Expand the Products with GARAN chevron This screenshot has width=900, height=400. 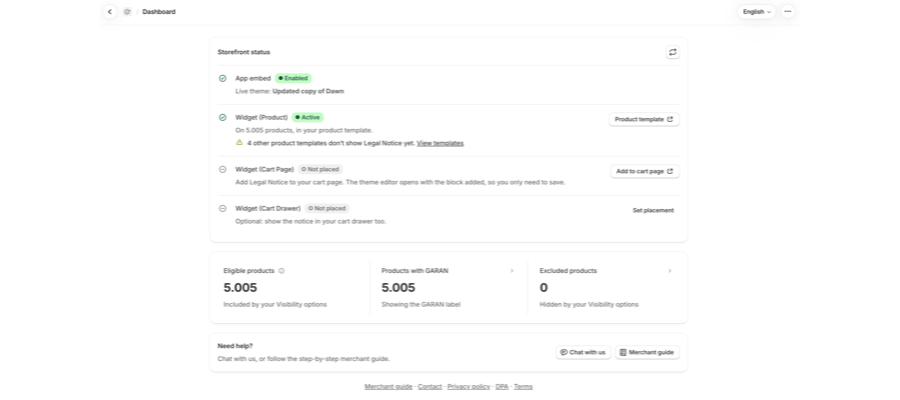click(512, 271)
